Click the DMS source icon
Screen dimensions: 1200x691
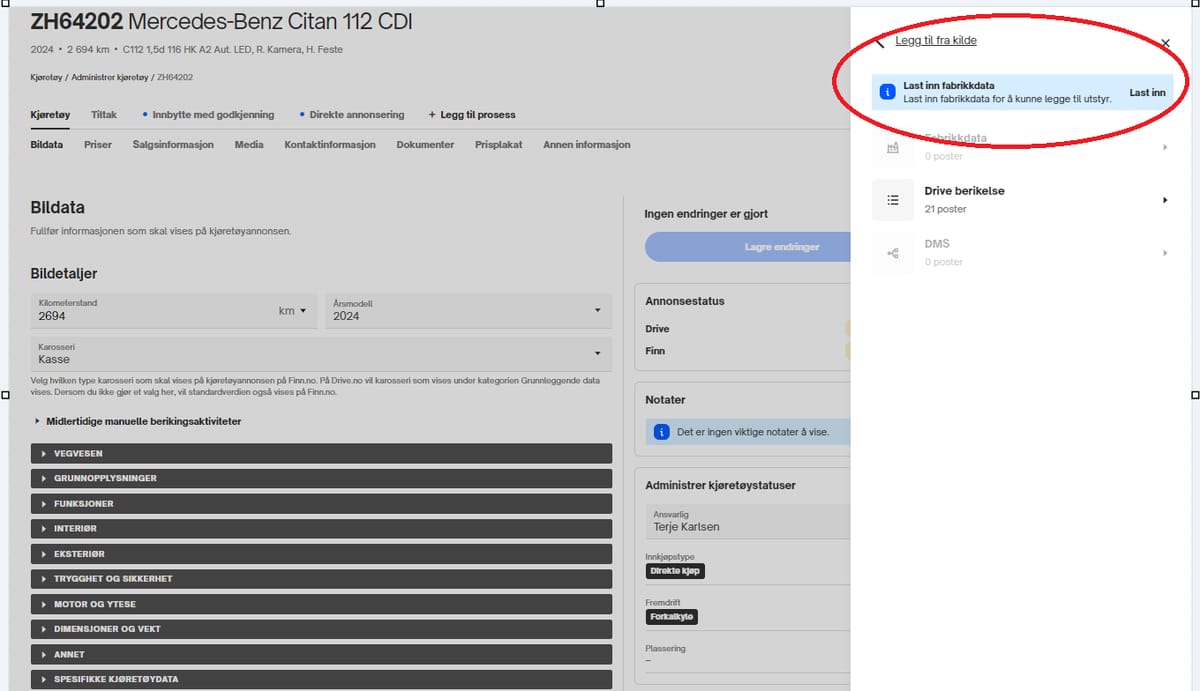tap(892, 253)
